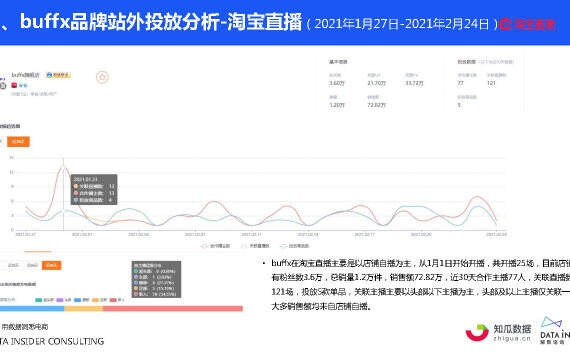Click the Taobao Live logo in header
Viewport: 570px width, 360px height.
click(527, 24)
